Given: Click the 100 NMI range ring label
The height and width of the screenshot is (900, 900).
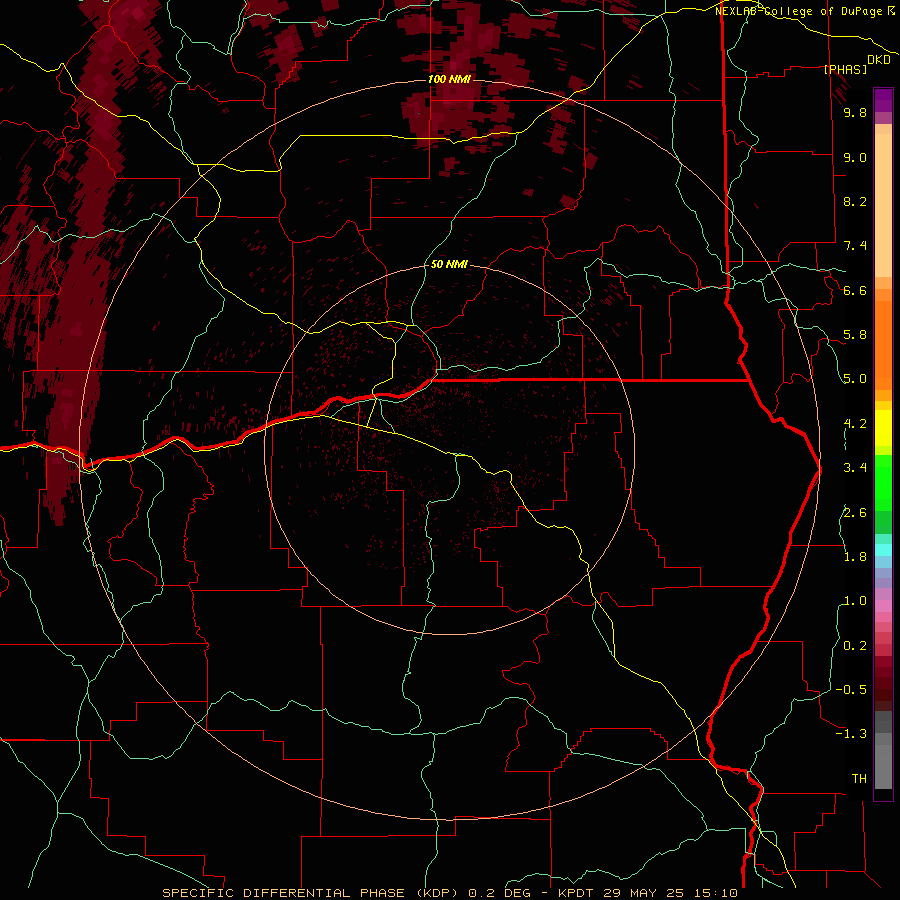Looking at the screenshot, I should pyautogui.click(x=449, y=79).
